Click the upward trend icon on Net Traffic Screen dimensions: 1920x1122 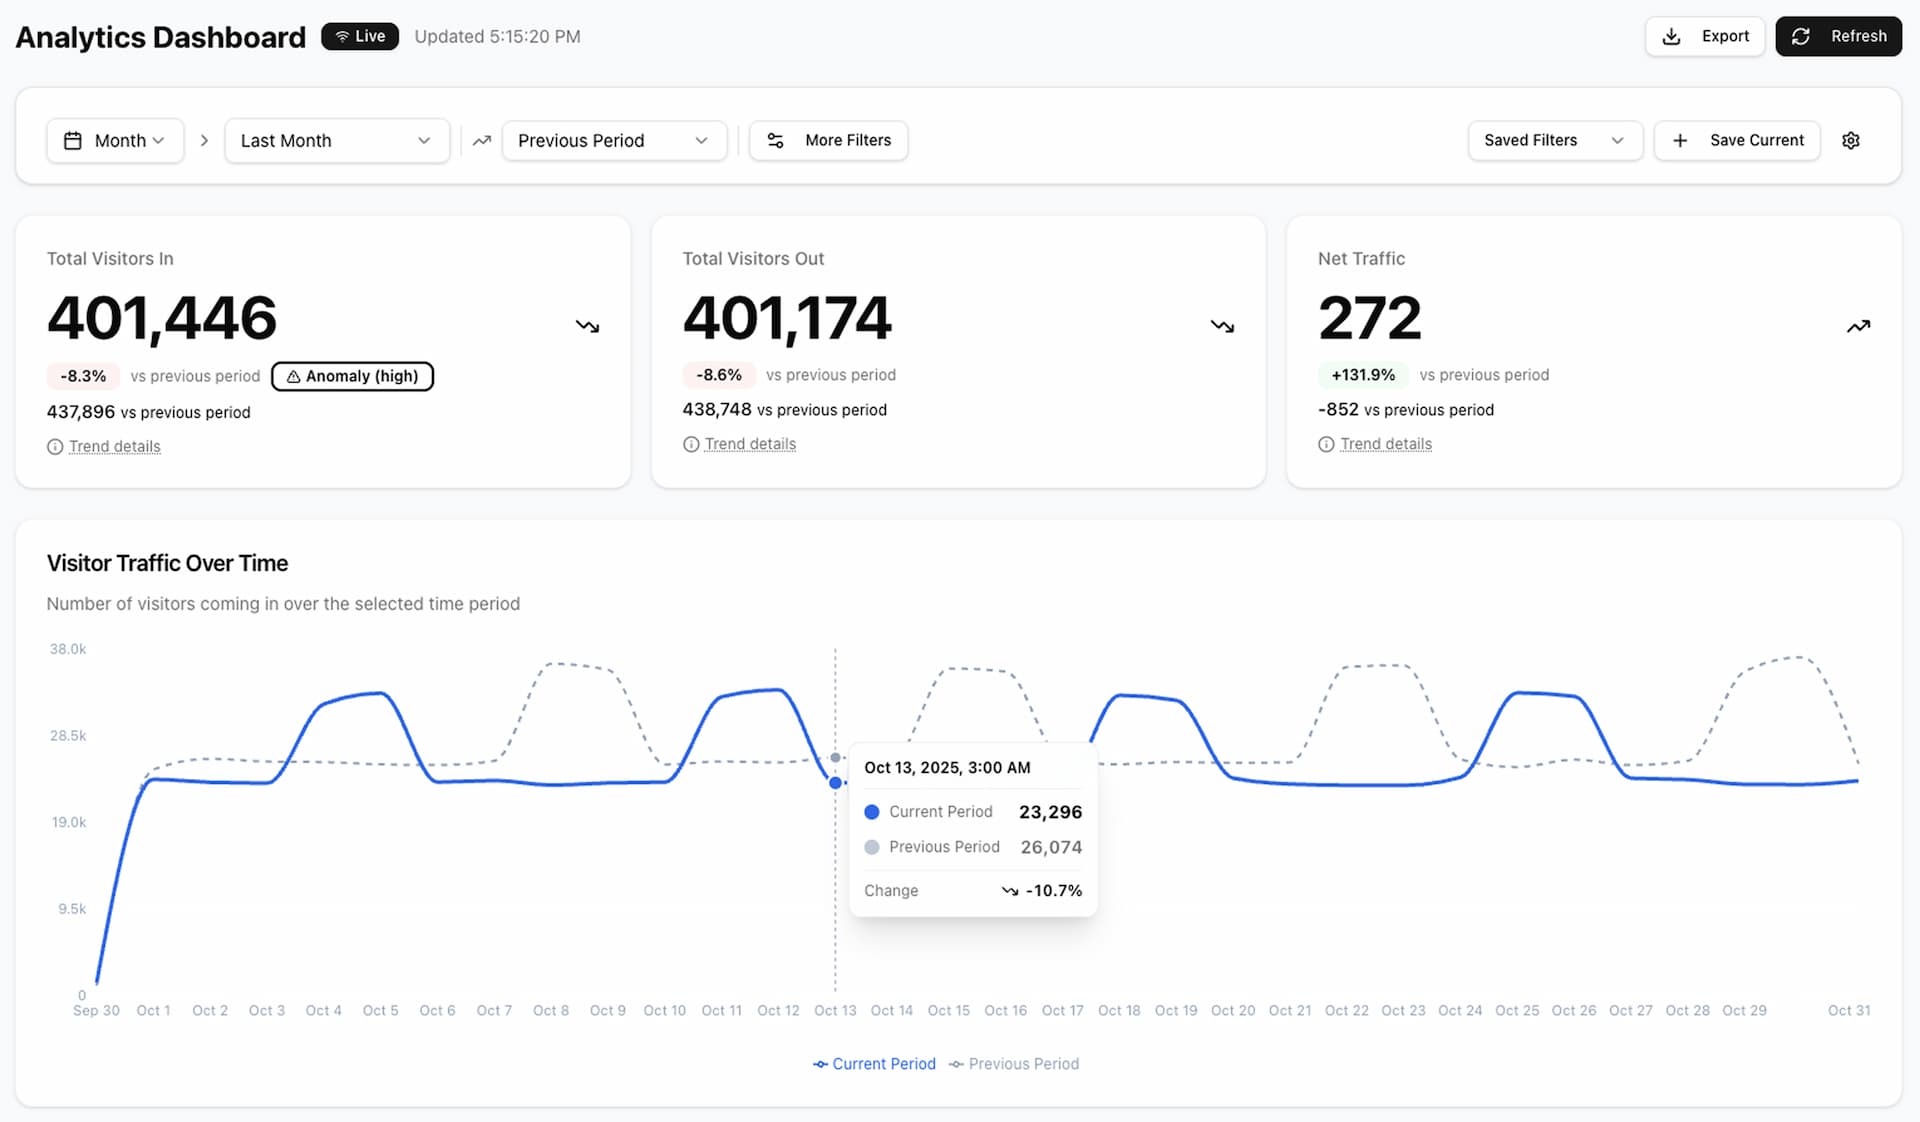point(1858,326)
